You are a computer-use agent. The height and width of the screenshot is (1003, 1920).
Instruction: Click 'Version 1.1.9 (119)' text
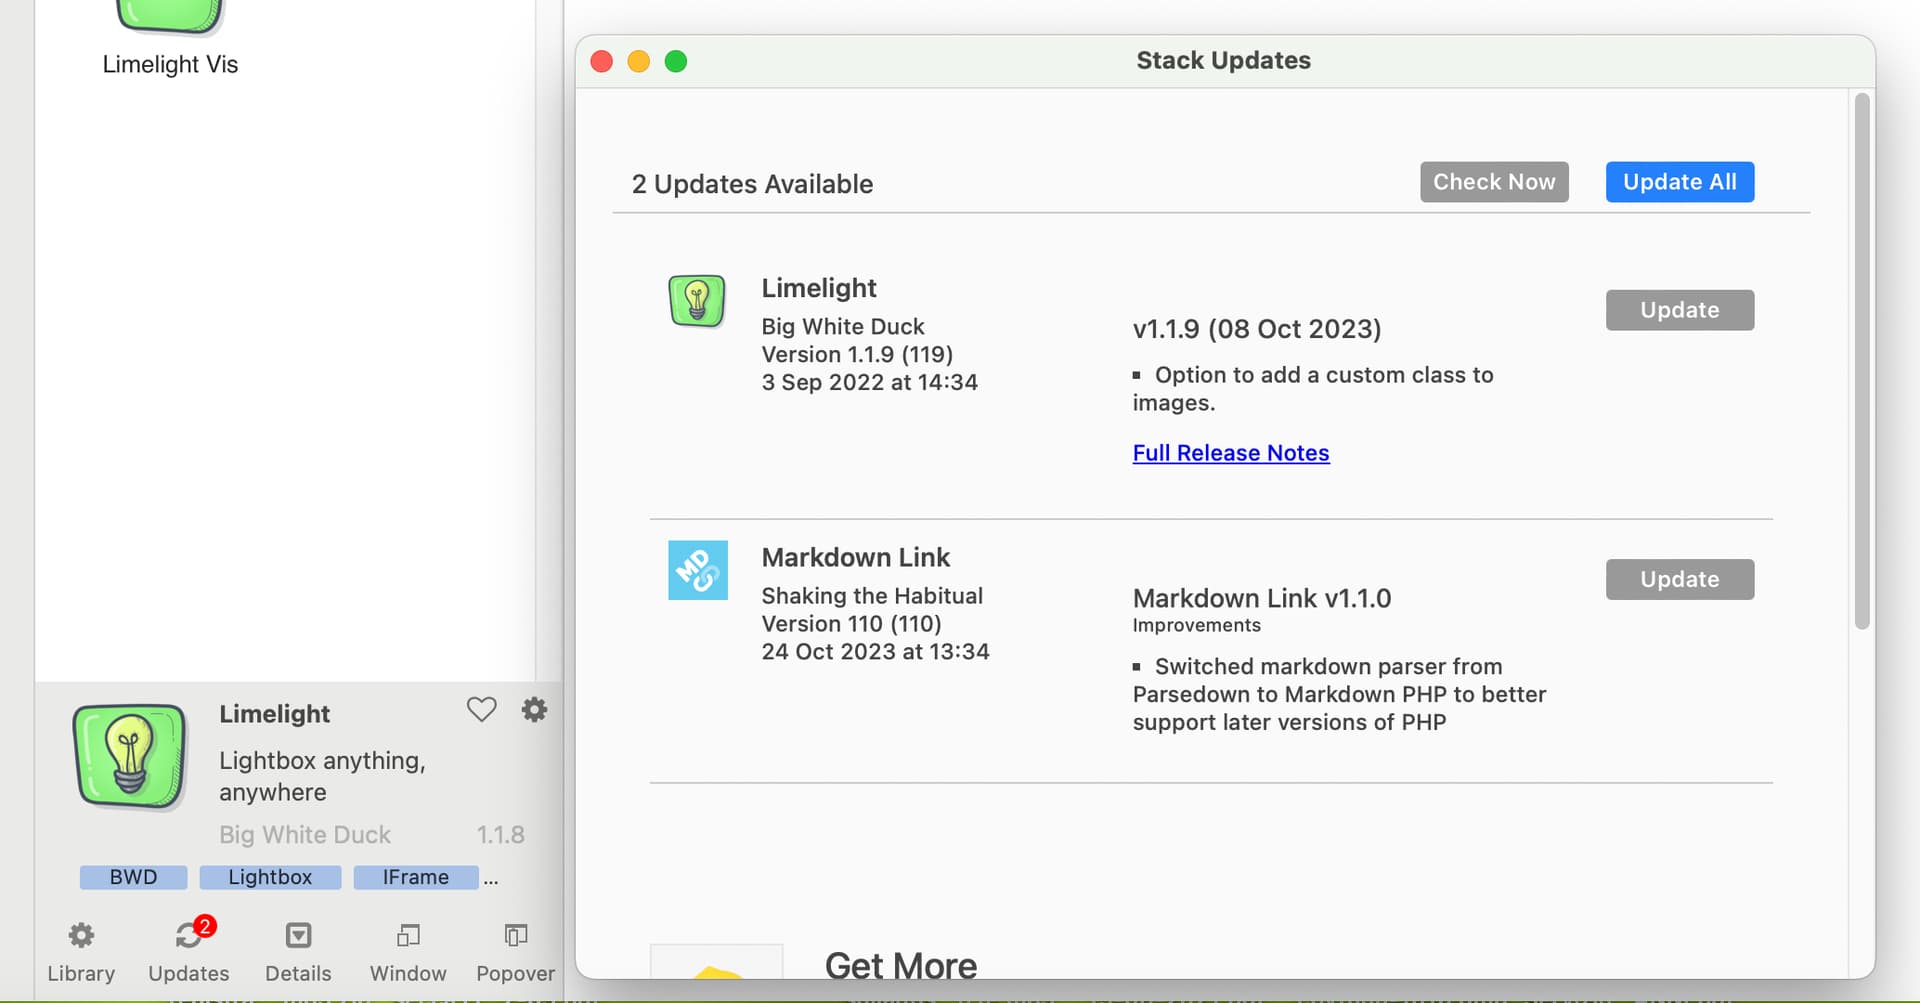(857, 354)
